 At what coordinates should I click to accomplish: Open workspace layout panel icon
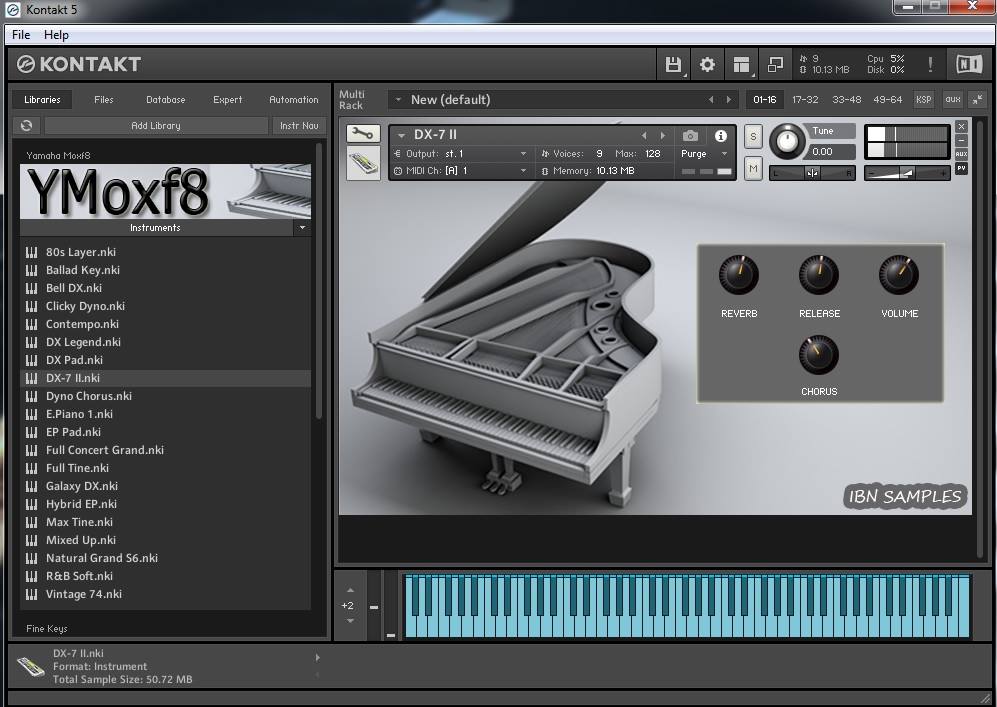[741, 65]
